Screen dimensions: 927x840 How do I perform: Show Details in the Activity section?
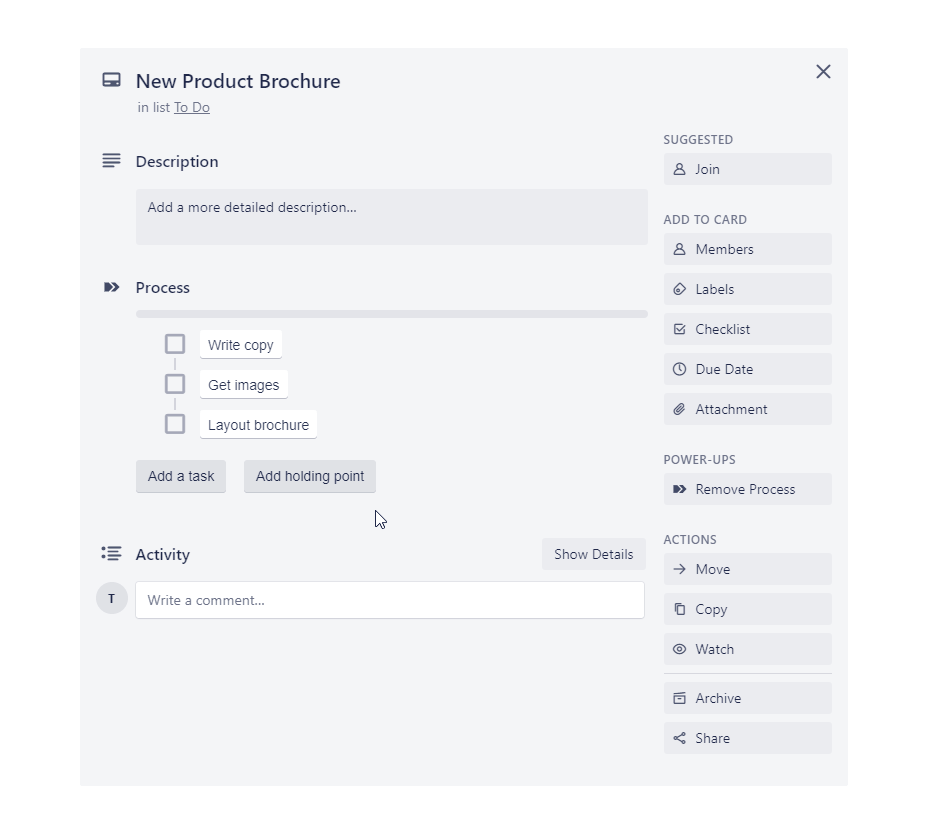pos(593,554)
